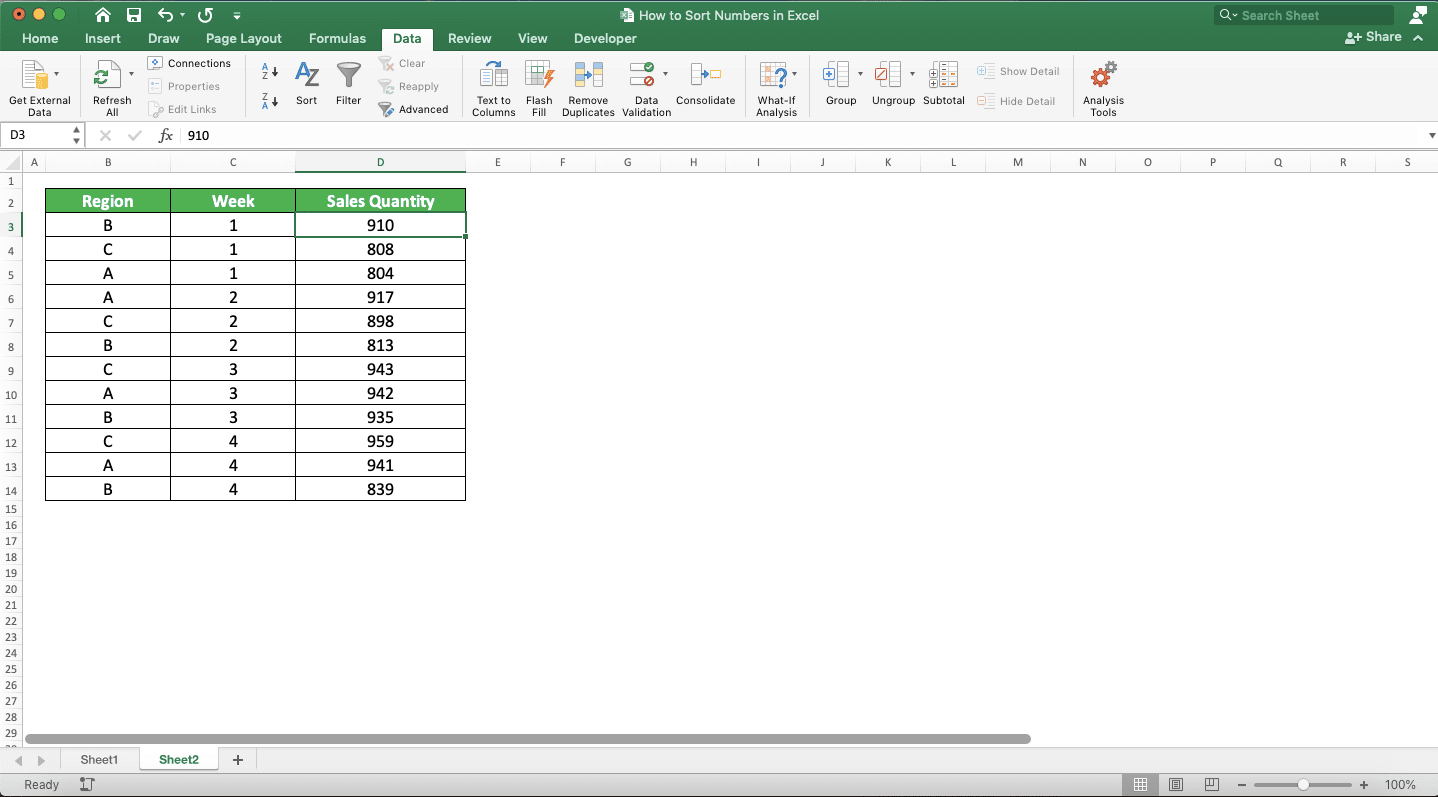1438x797 pixels.
Task: Launch Text to Columns
Action: [494, 88]
